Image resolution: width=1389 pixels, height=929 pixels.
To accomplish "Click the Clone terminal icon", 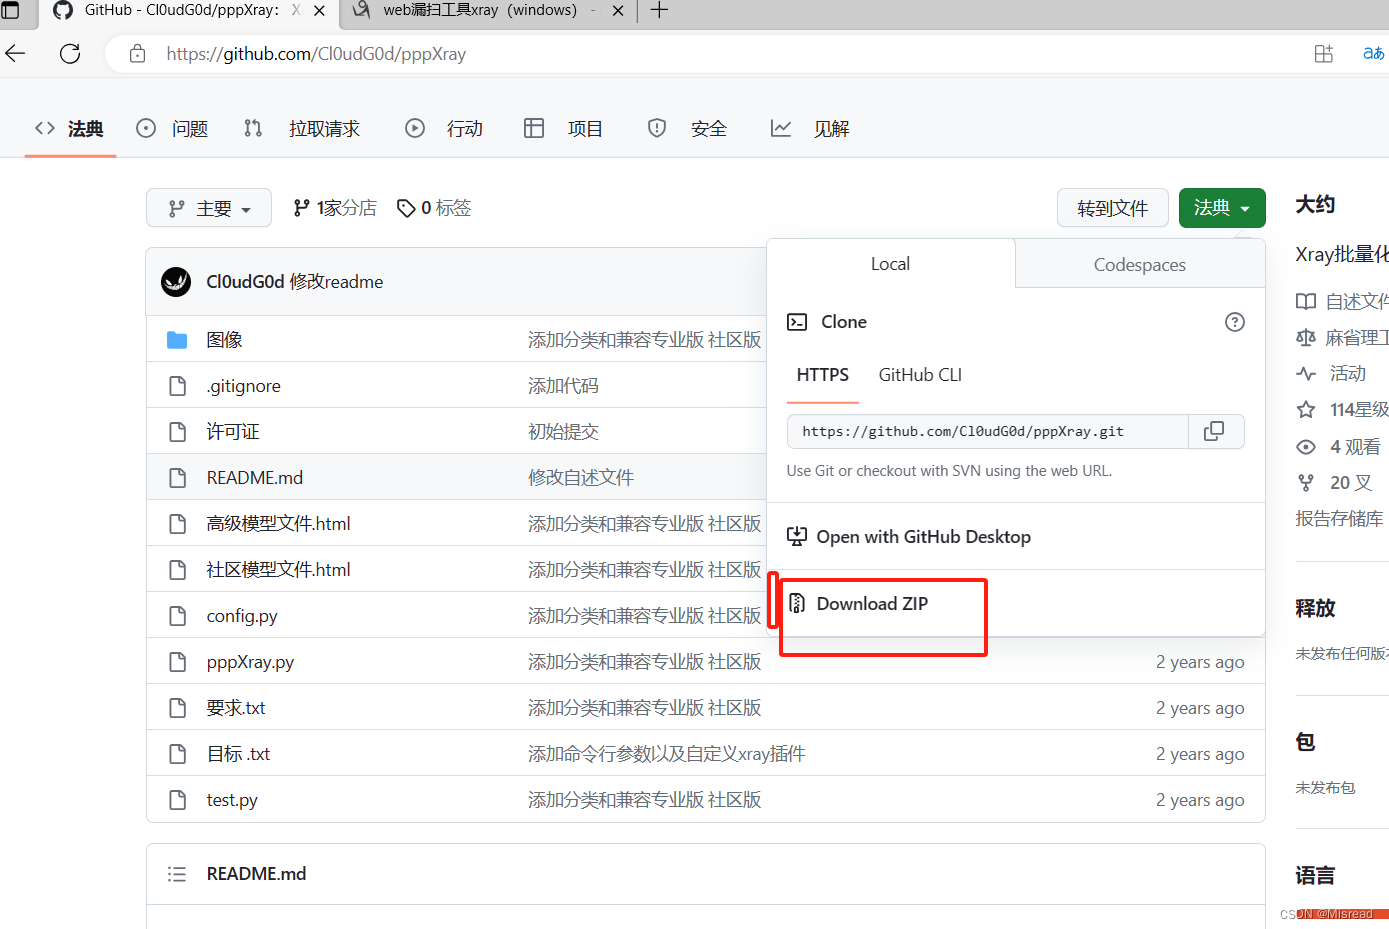I will (797, 322).
